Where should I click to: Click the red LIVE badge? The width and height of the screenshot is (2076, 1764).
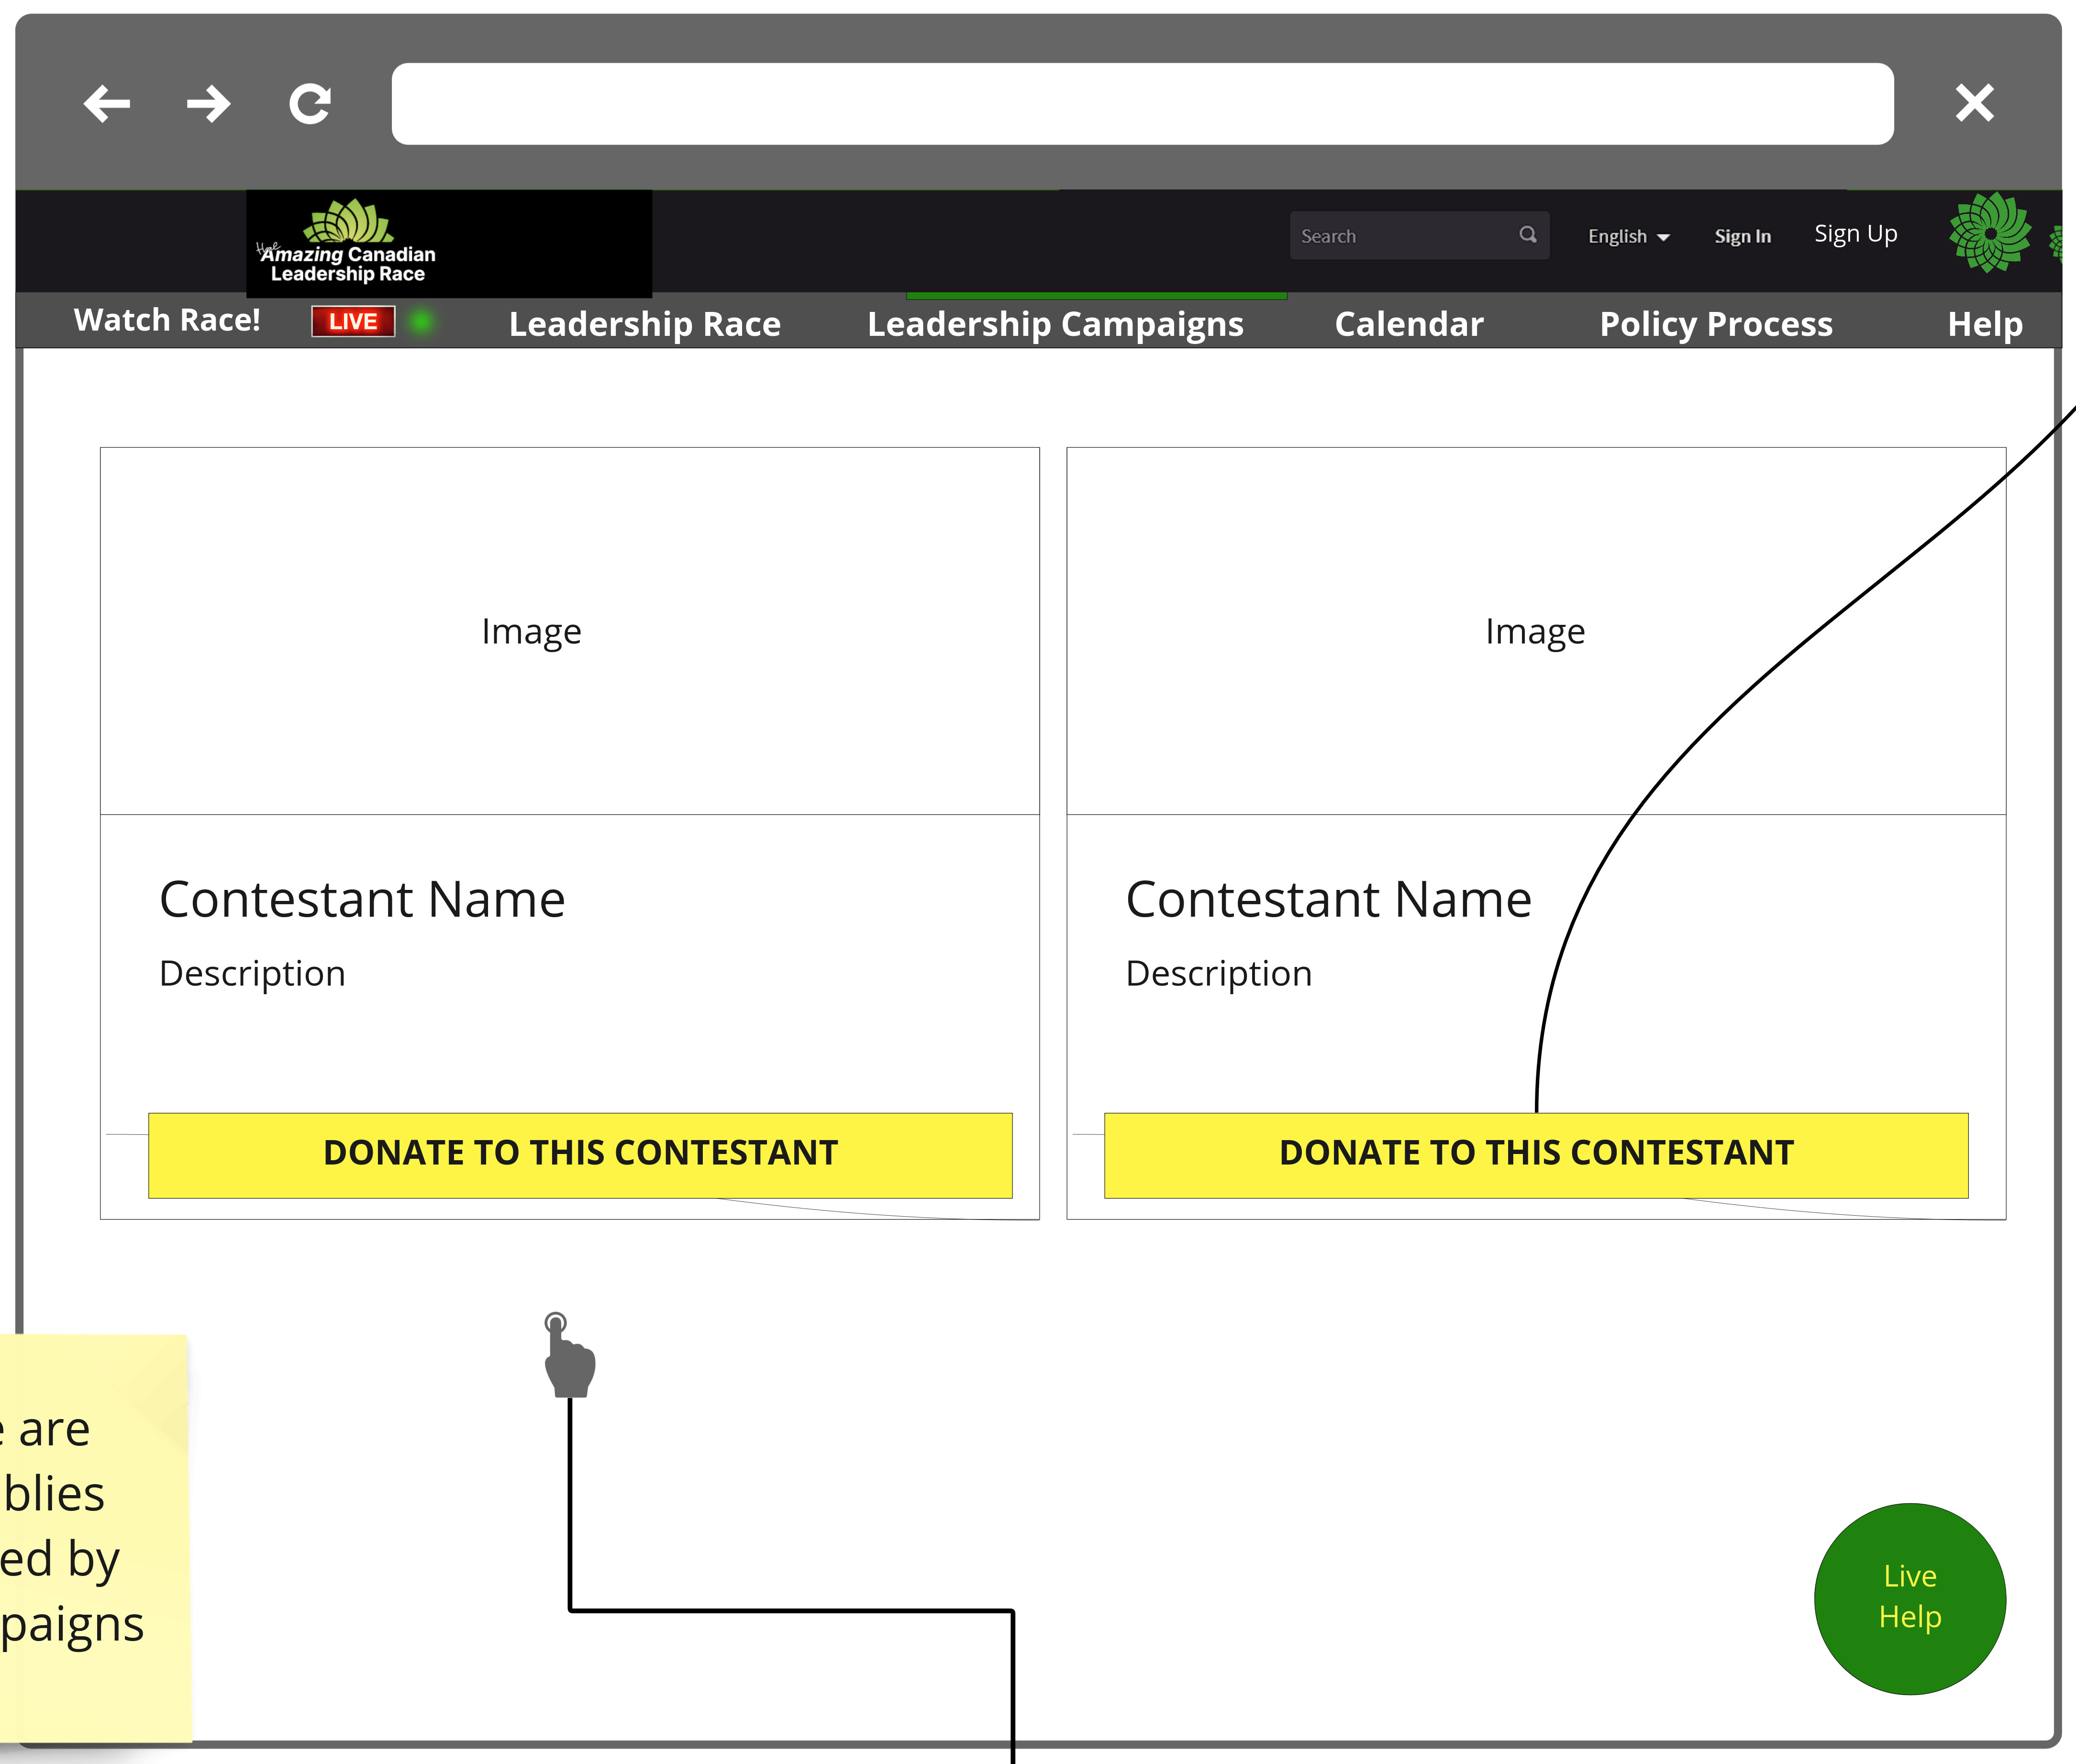click(x=353, y=322)
